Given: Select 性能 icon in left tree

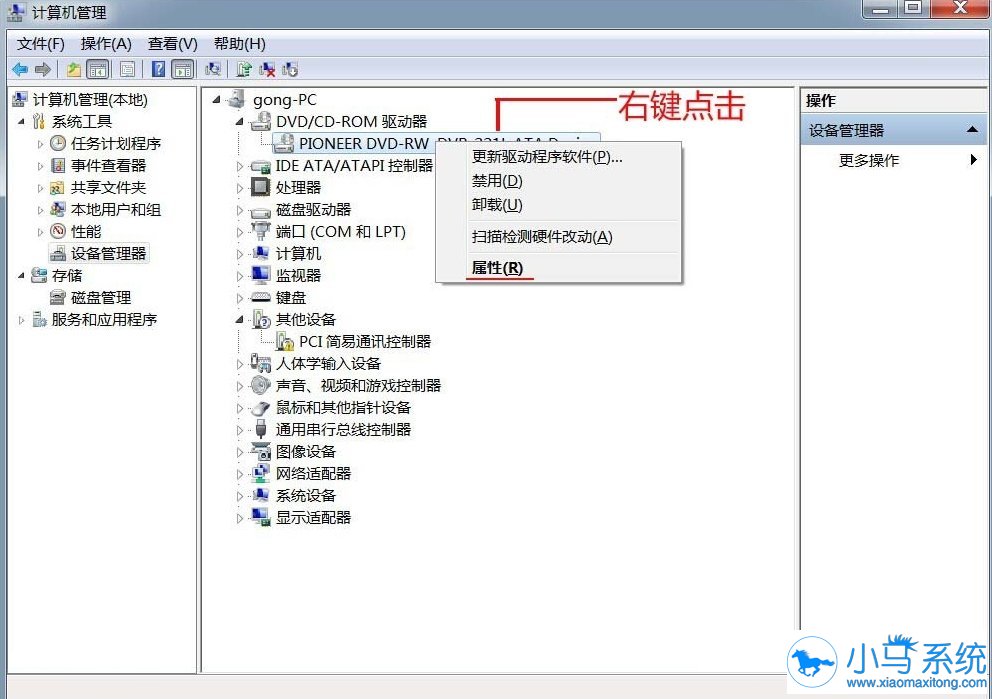Looking at the screenshot, I should [x=58, y=231].
